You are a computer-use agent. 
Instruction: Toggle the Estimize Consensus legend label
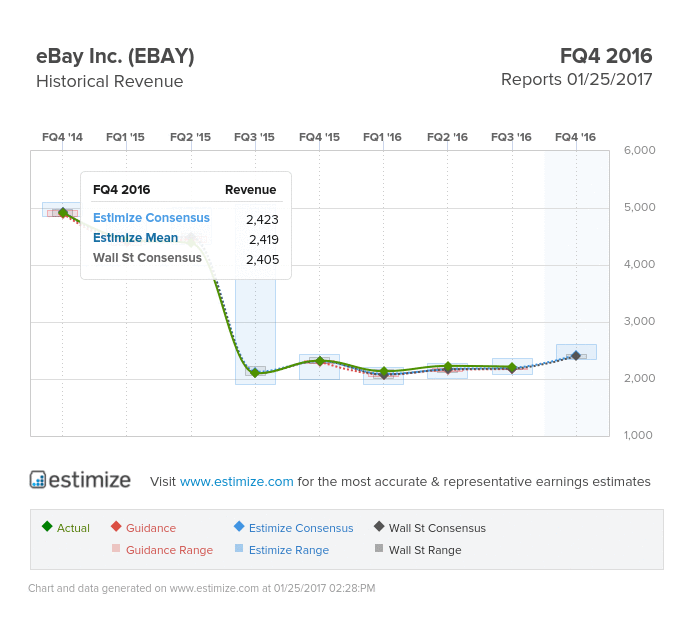point(301,528)
